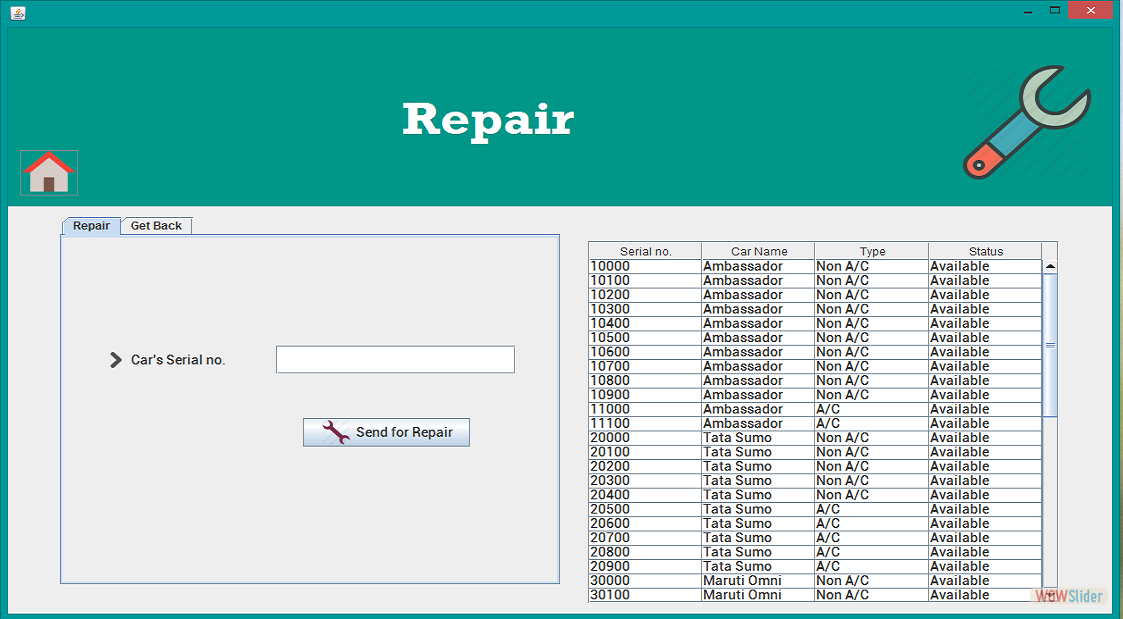1123x619 pixels.
Task: Click the Java app icon in title bar
Action: click(x=18, y=12)
